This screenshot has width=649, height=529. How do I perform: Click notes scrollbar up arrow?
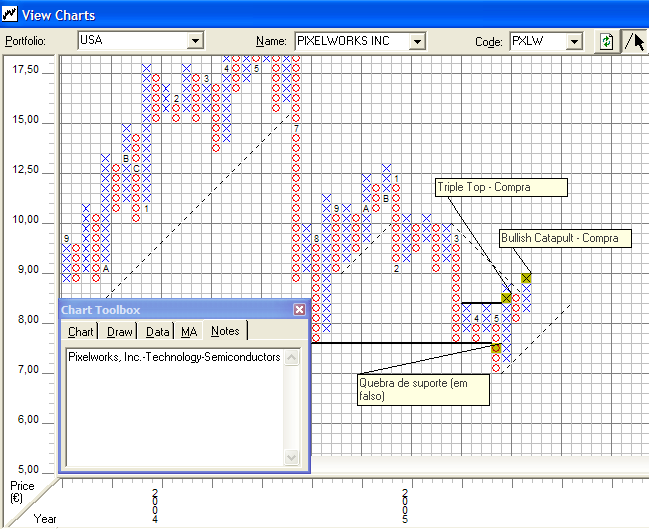pyautogui.click(x=292, y=357)
